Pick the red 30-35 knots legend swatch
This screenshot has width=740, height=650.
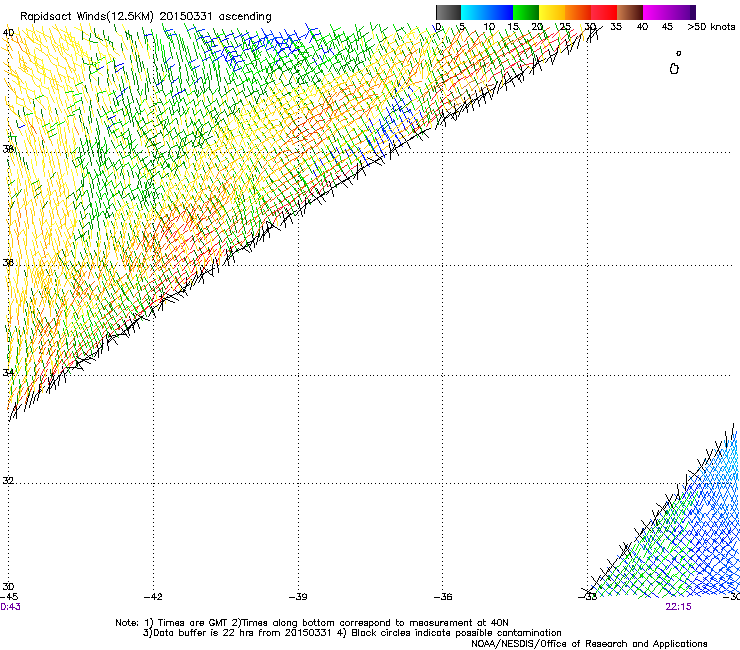point(604,12)
